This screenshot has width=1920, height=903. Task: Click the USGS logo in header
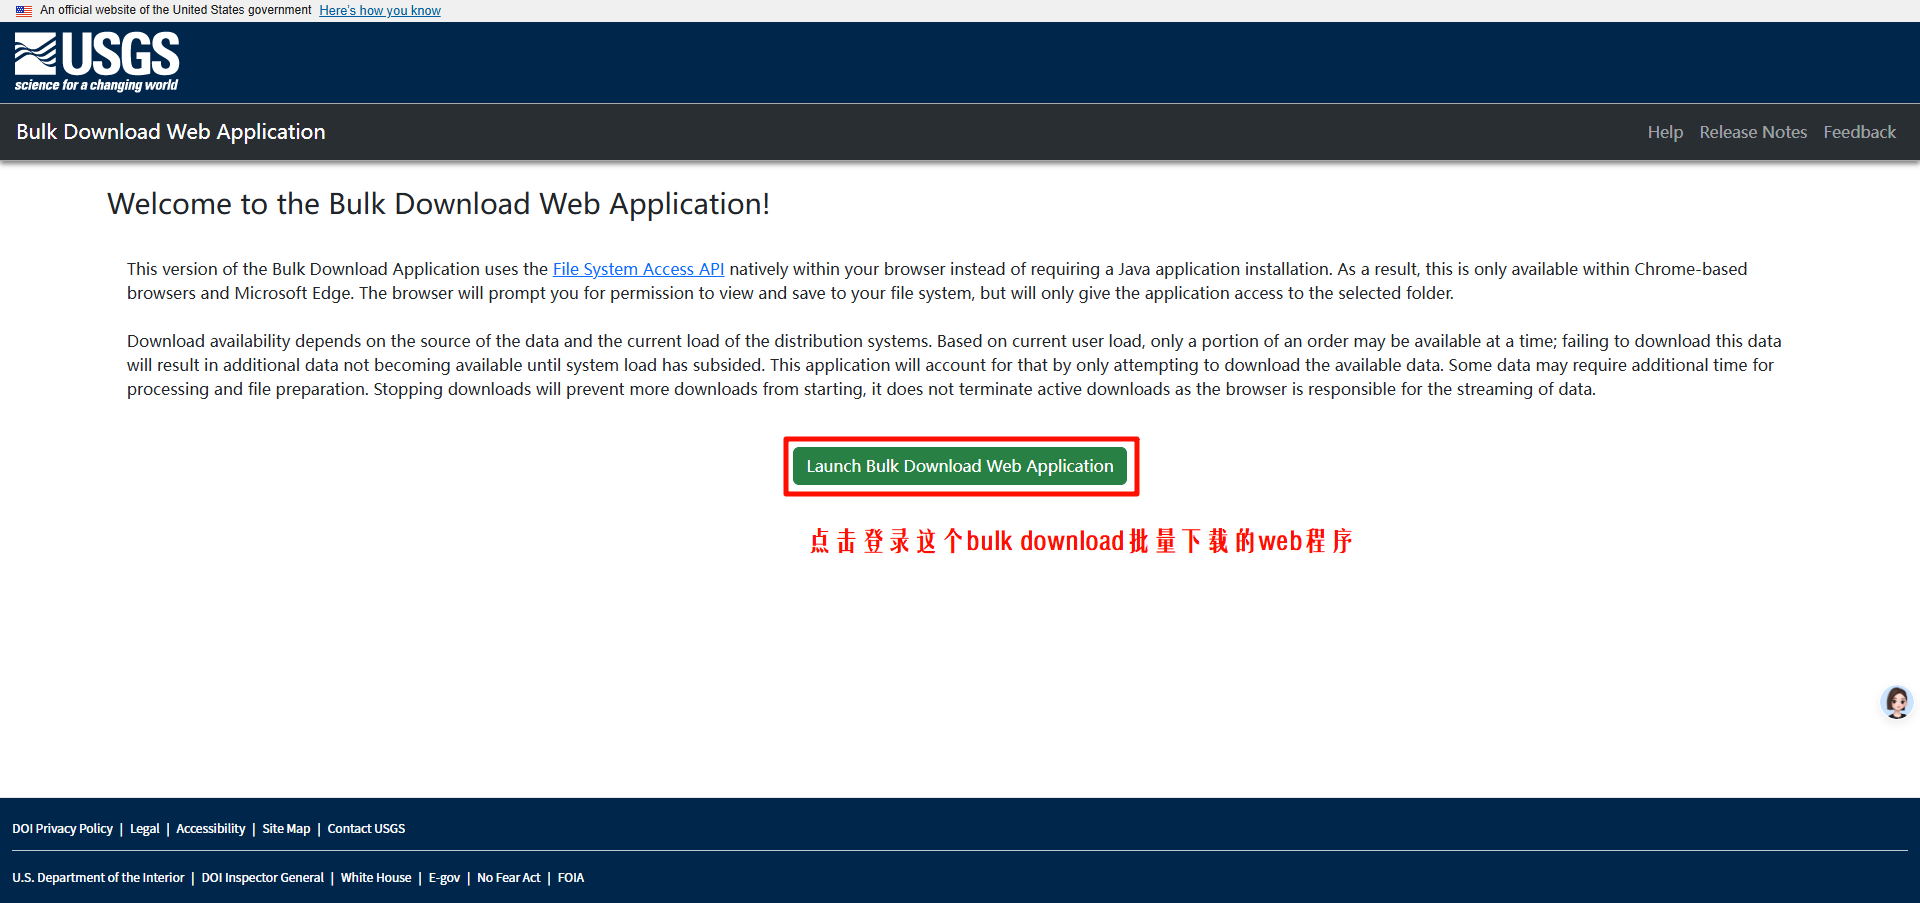(97, 62)
